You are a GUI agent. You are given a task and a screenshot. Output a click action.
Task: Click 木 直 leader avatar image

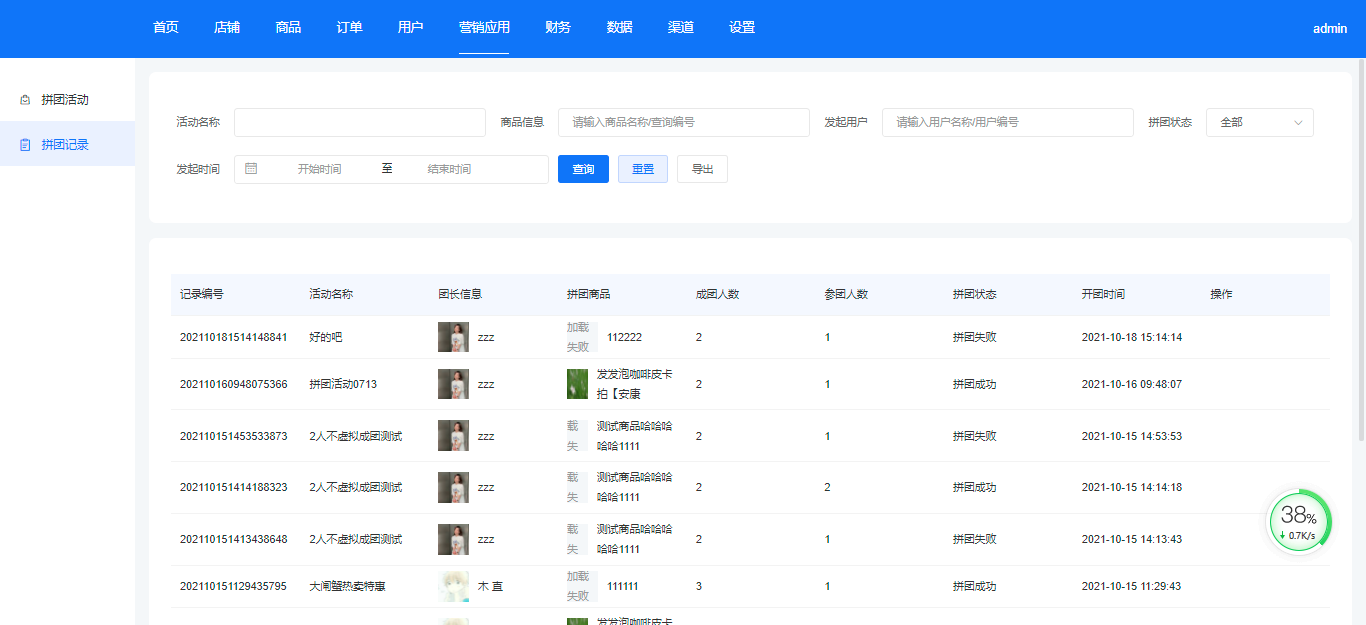[x=453, y=586]
